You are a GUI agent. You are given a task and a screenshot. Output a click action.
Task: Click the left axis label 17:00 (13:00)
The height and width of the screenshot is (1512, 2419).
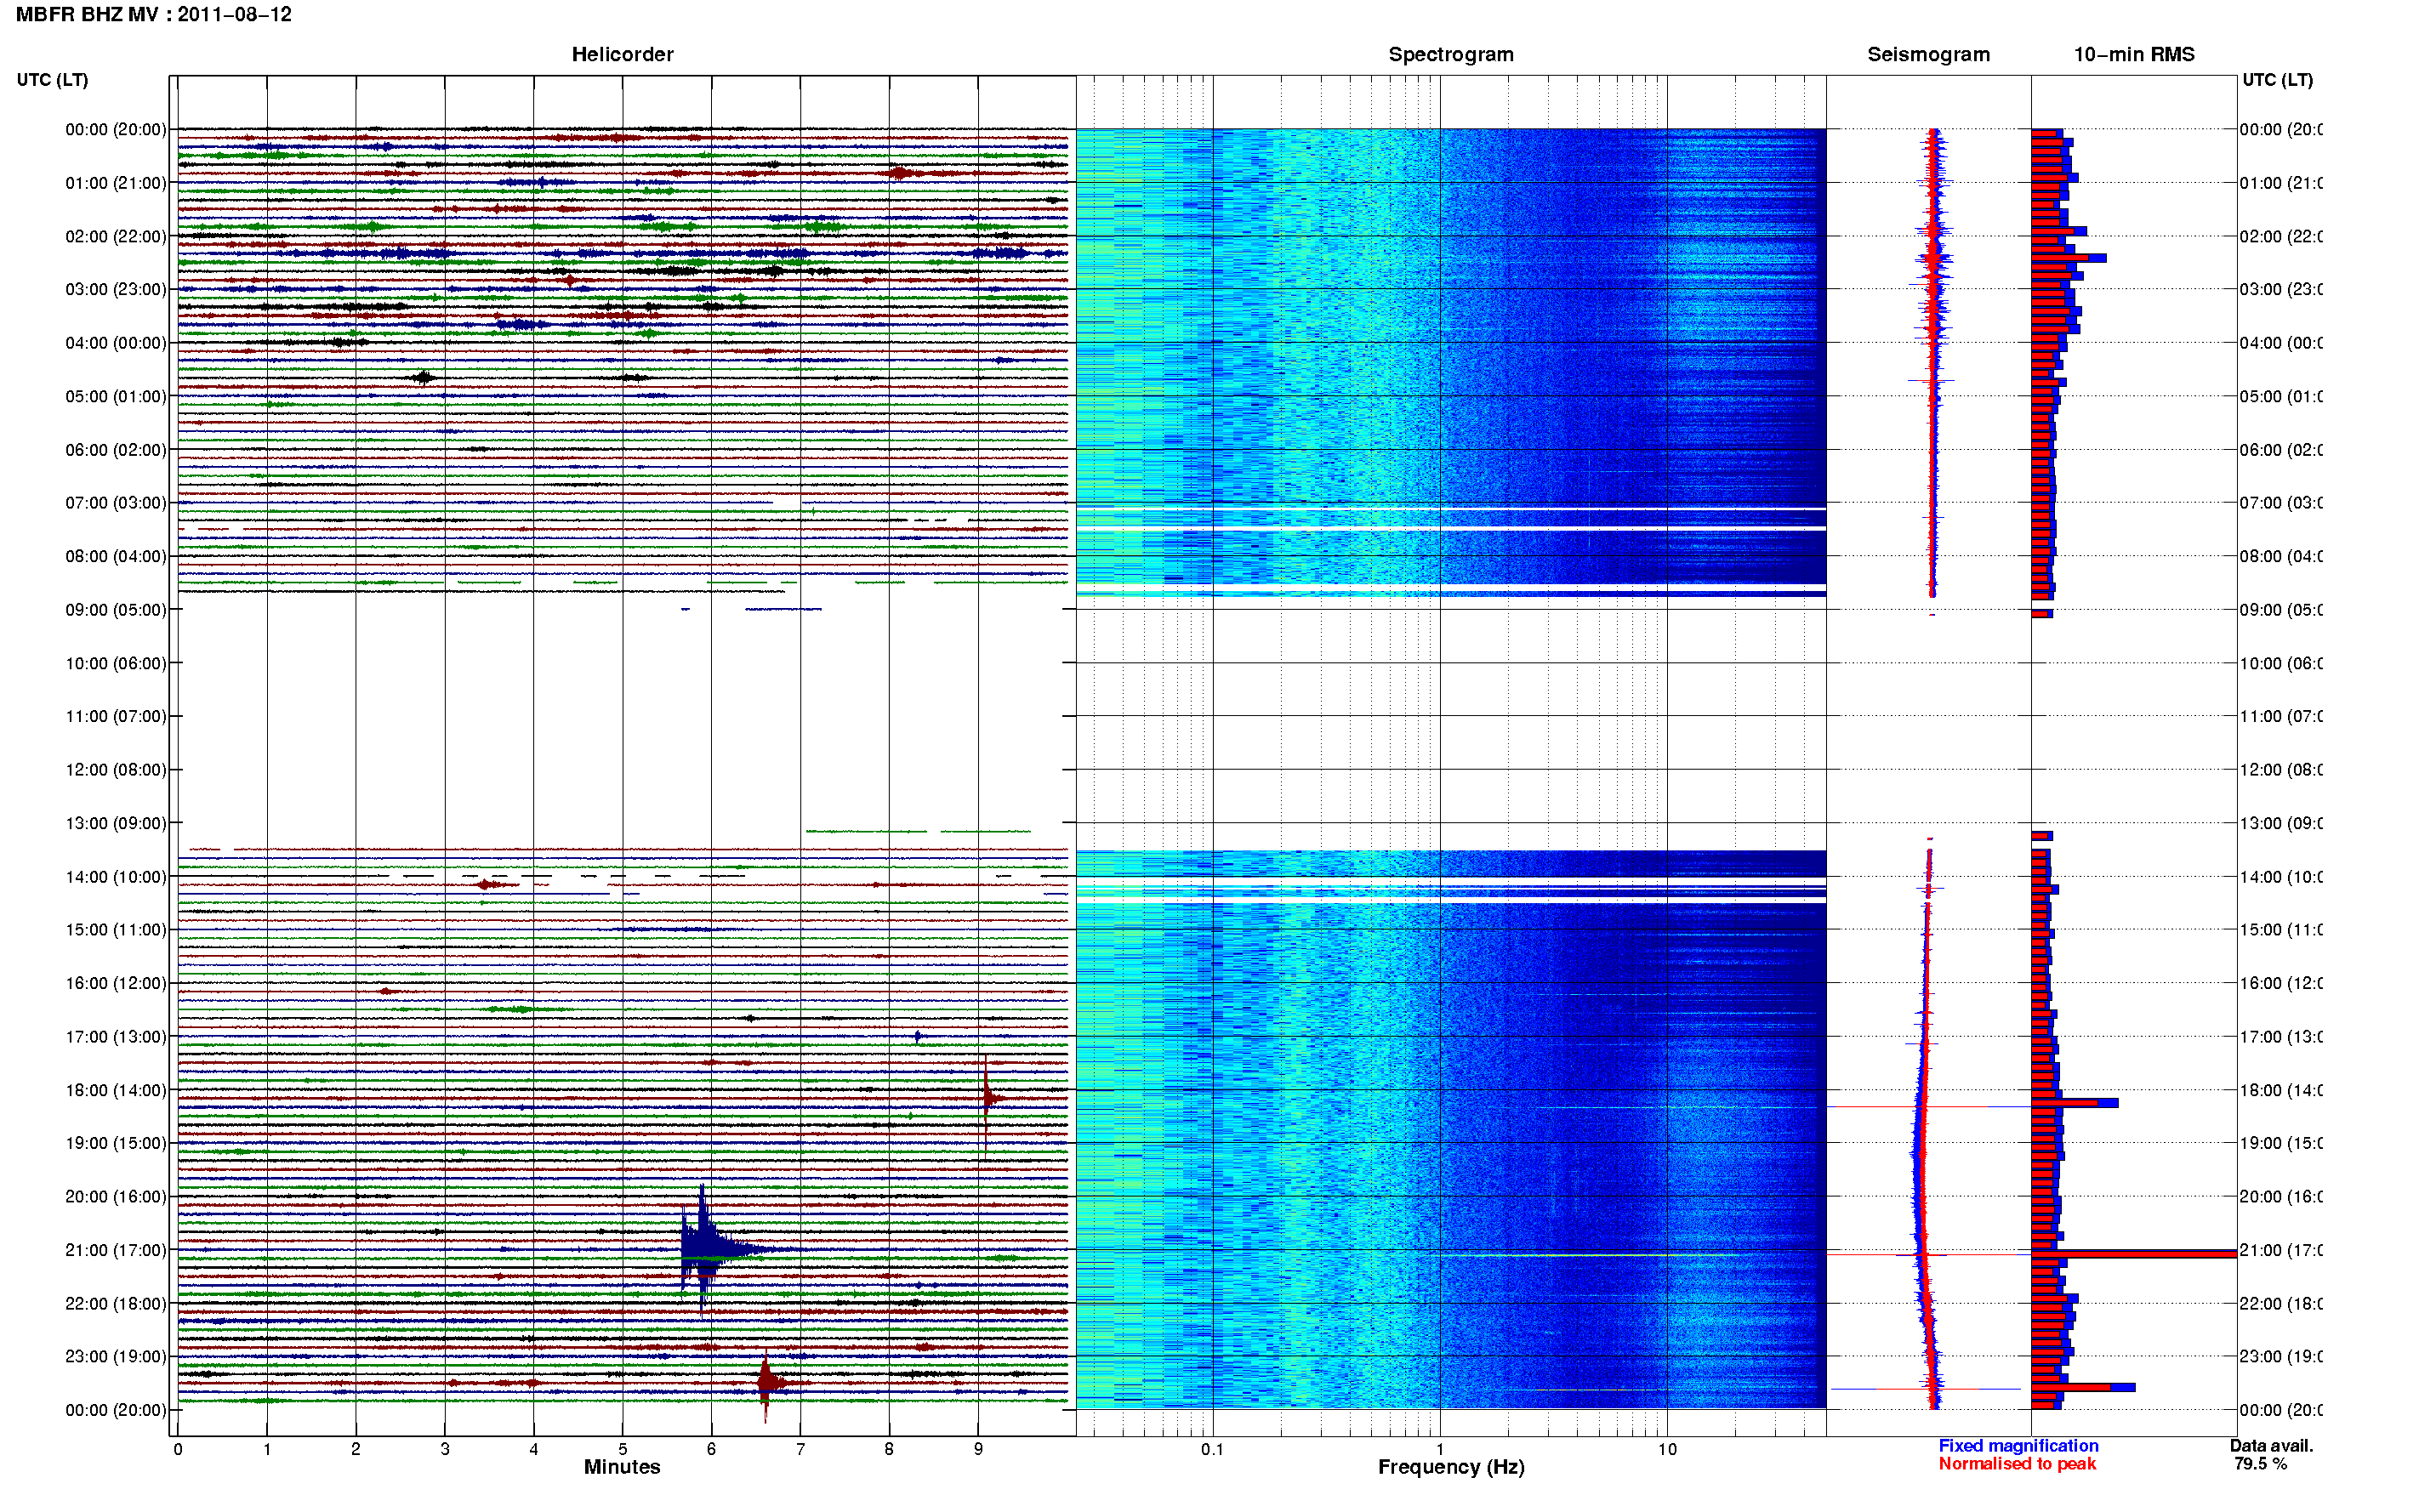click(x=116, y=1037)
